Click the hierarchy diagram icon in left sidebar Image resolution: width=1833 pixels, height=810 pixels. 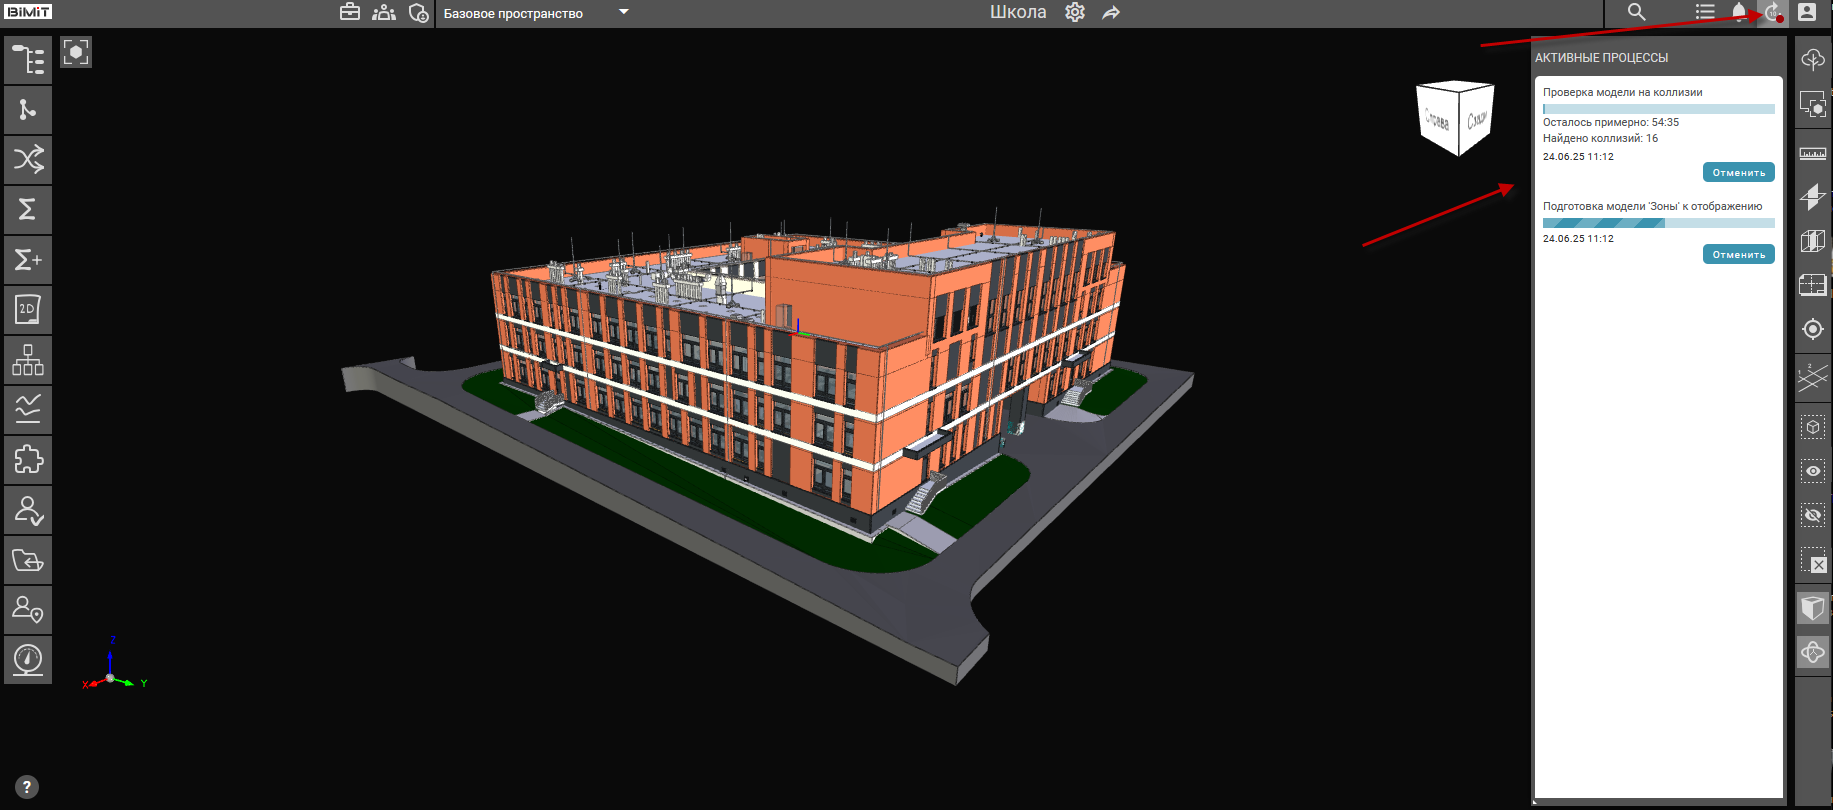28,360
